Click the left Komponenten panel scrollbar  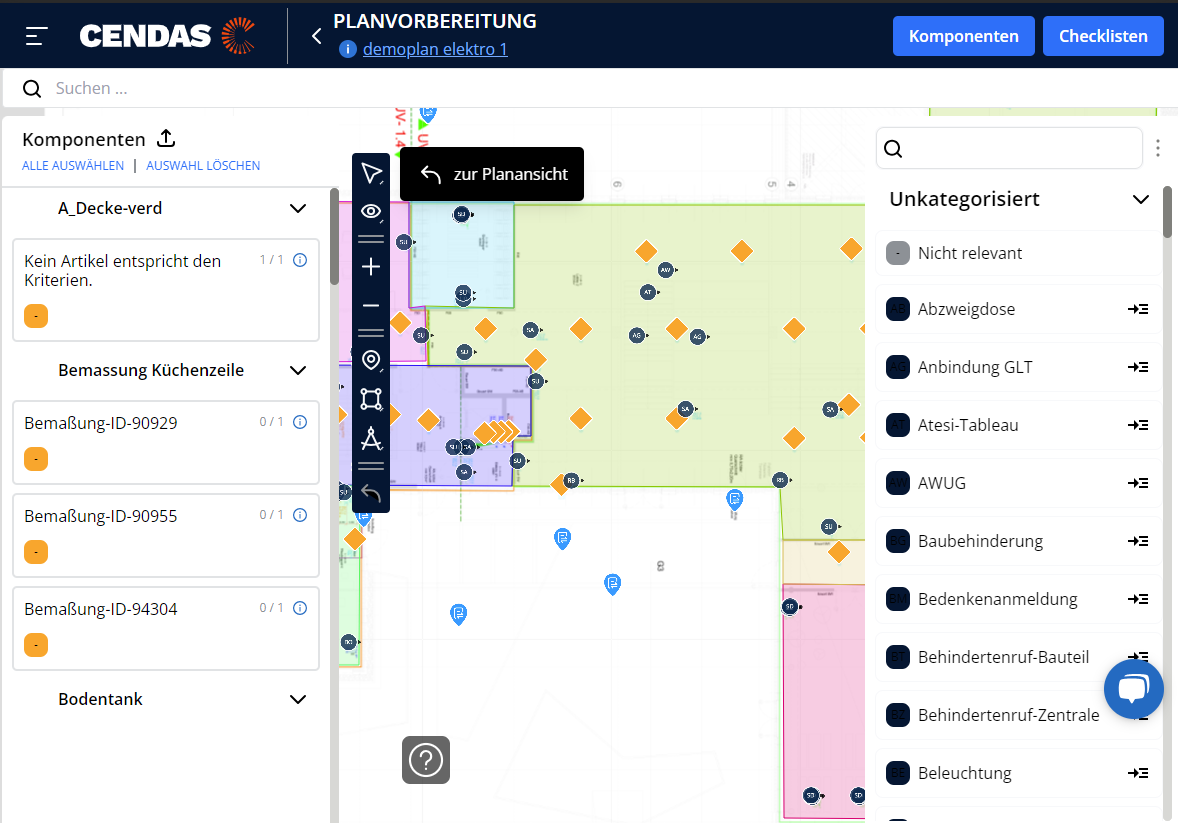(x=334, y=237)
